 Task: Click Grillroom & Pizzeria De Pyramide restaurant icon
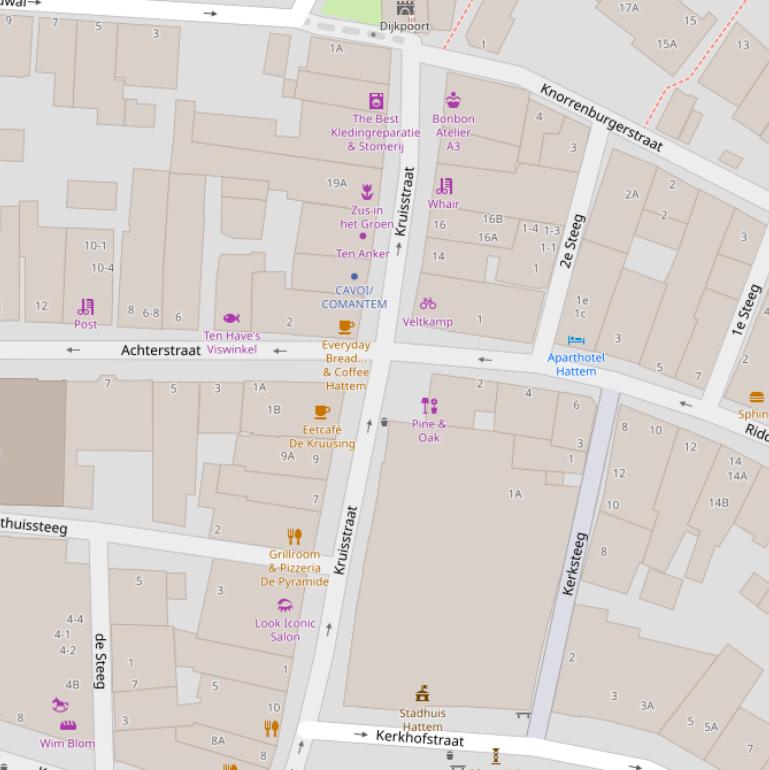tap(294, 536)
